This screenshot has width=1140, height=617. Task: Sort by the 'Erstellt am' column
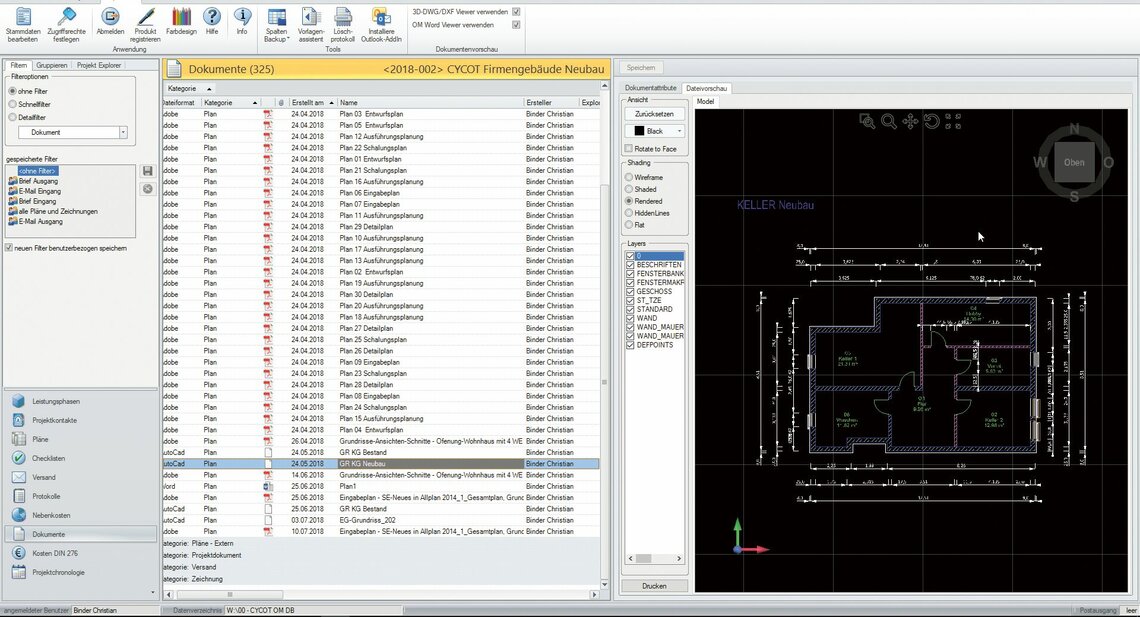tap(312, 102)
